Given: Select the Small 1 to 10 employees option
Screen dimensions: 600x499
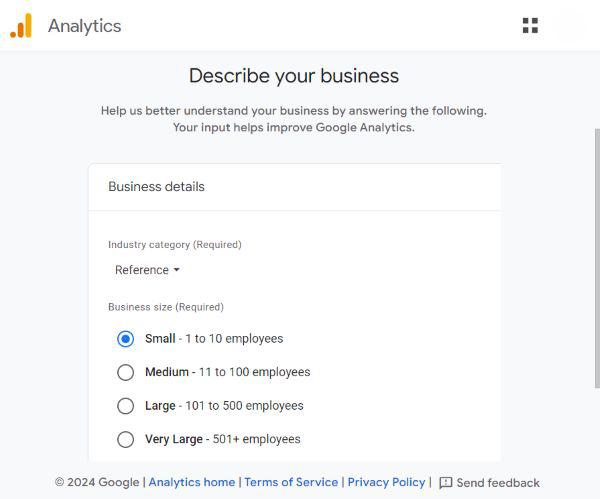Looking at the screenshot, I should [x=125, y=339].
